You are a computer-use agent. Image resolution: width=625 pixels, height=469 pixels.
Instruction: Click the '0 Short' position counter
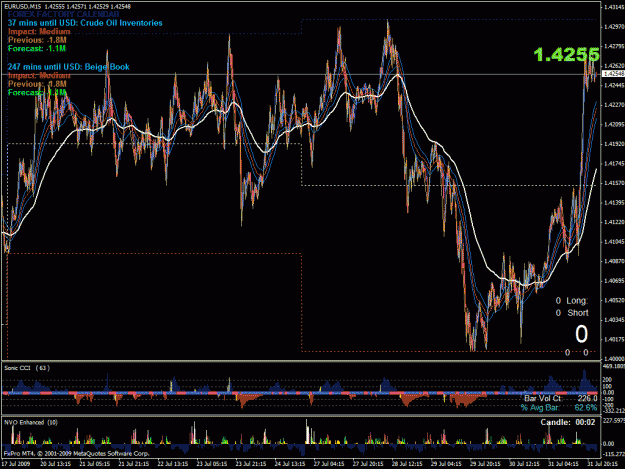coord(572,313)
